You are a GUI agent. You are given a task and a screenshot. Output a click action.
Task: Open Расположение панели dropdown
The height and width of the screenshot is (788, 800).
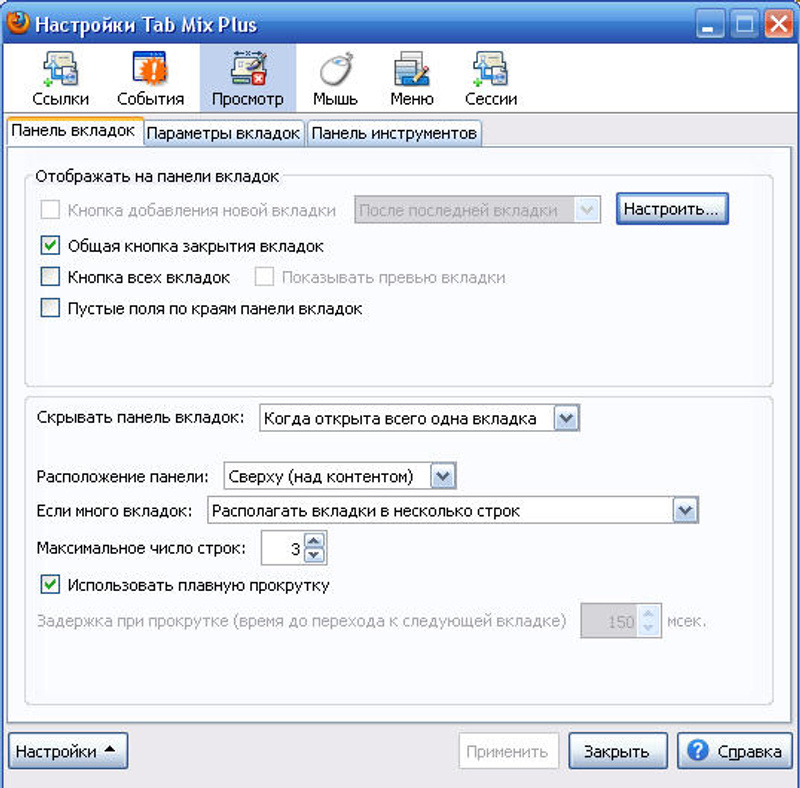(x=340, y=476)
